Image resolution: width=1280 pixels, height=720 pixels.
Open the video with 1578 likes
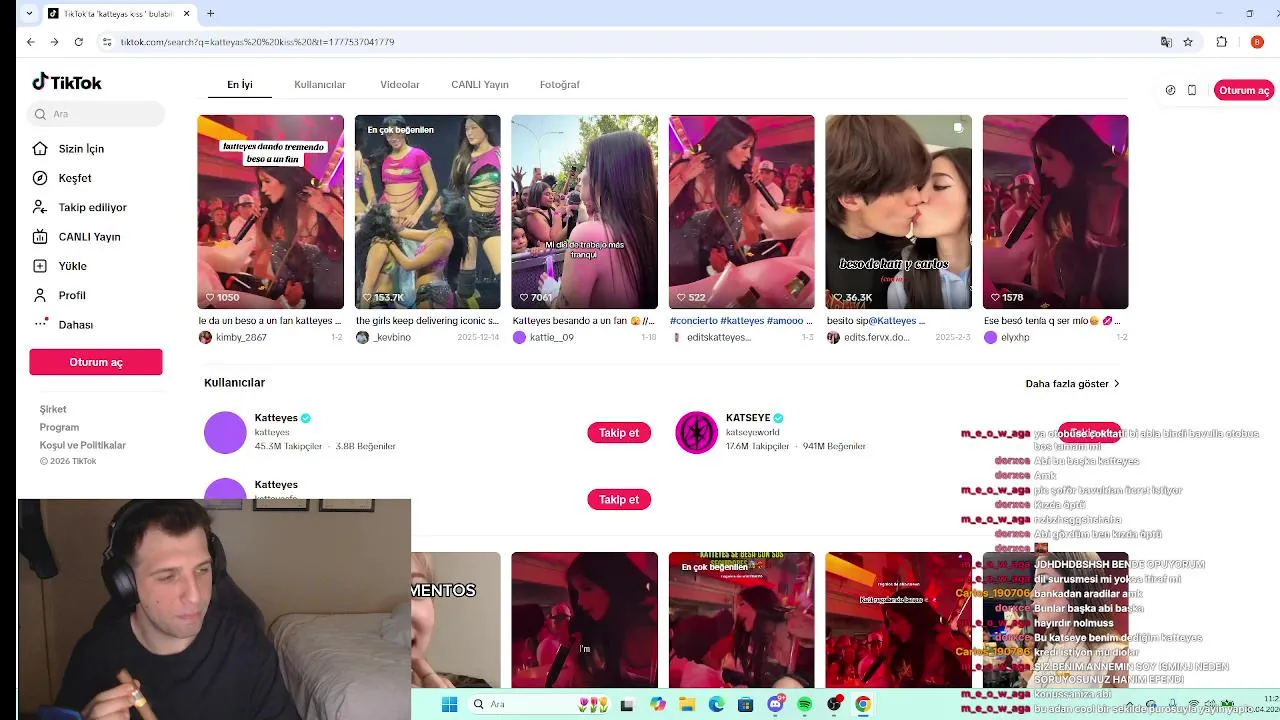click(x=1055, y=212)
